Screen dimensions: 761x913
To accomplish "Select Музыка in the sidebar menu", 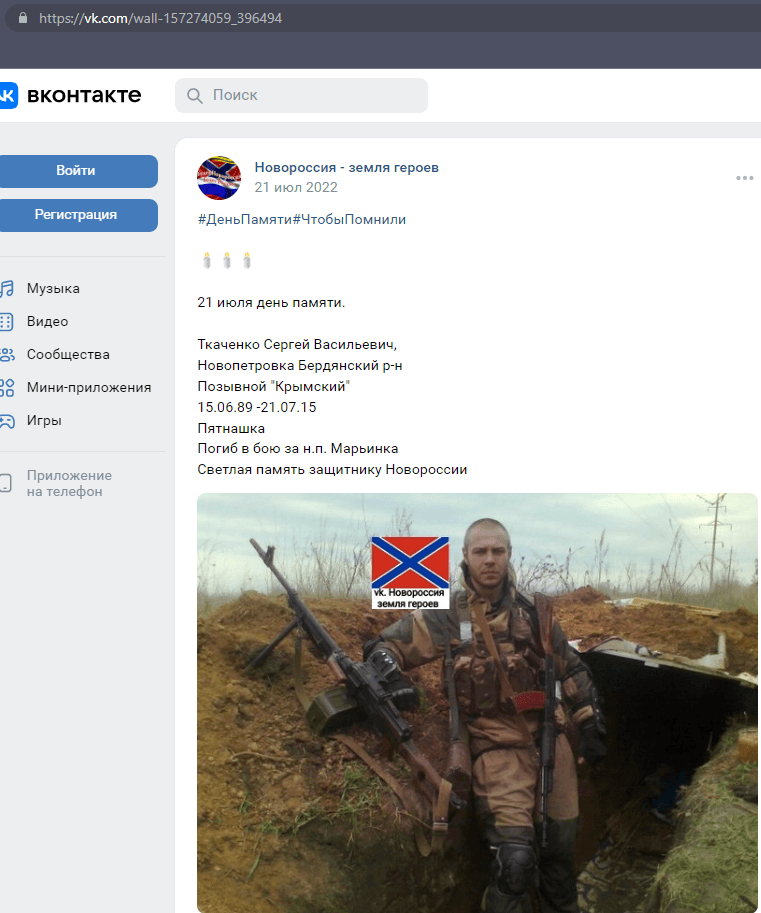I will [53, 288].
